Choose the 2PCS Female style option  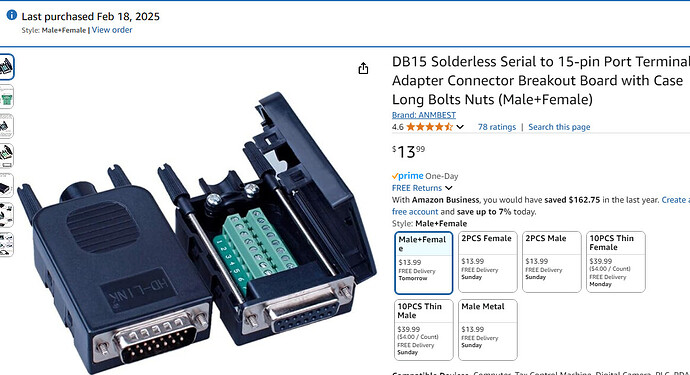click(x=488, y=261)
